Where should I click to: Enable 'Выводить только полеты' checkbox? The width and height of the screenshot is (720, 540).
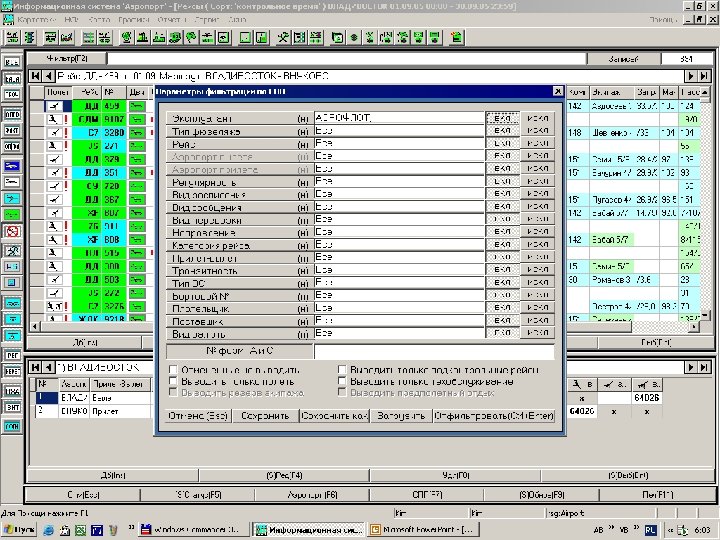tap(173, 381)
